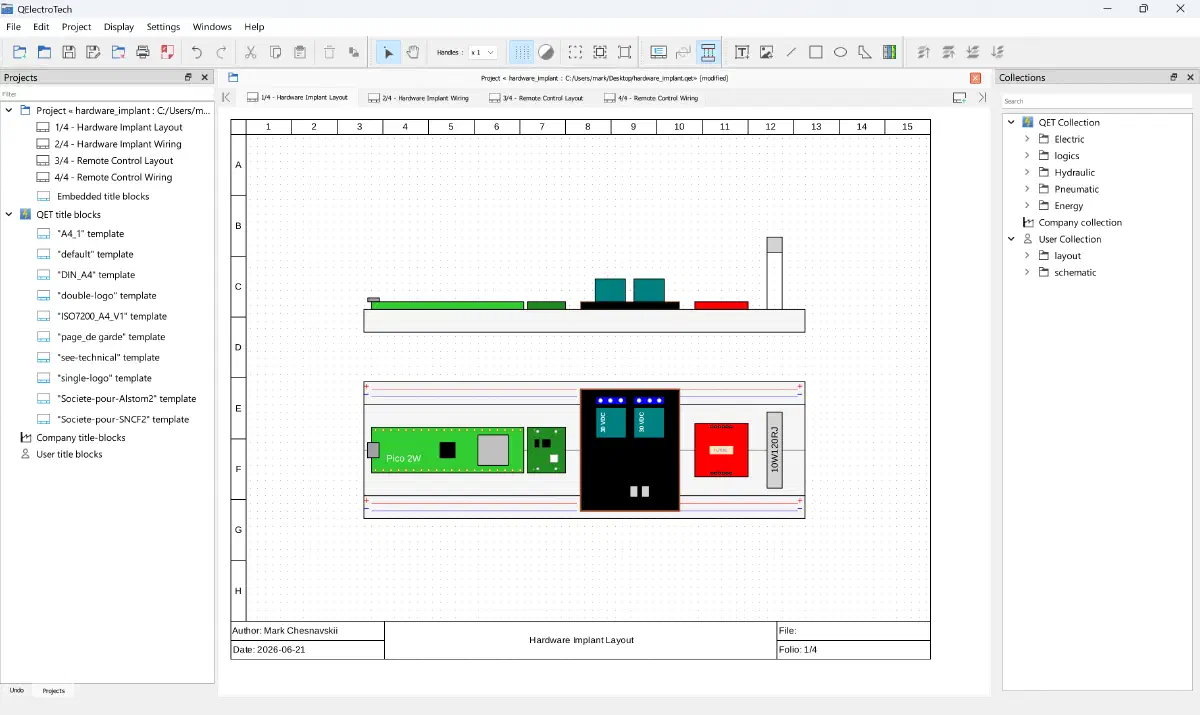Switch to the Undo panel tab
Viewport: 1200px width, 715px height.
[x=17, y=690]
